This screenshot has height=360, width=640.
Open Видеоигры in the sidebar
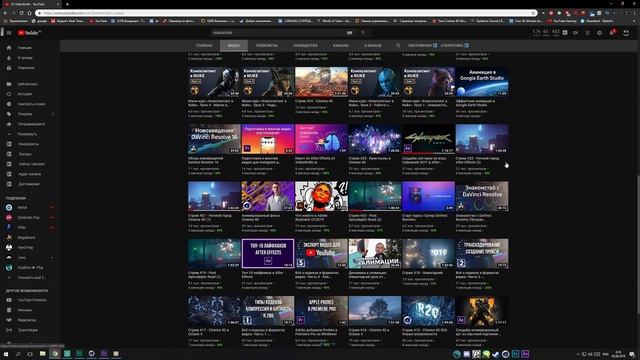point(30,320)
